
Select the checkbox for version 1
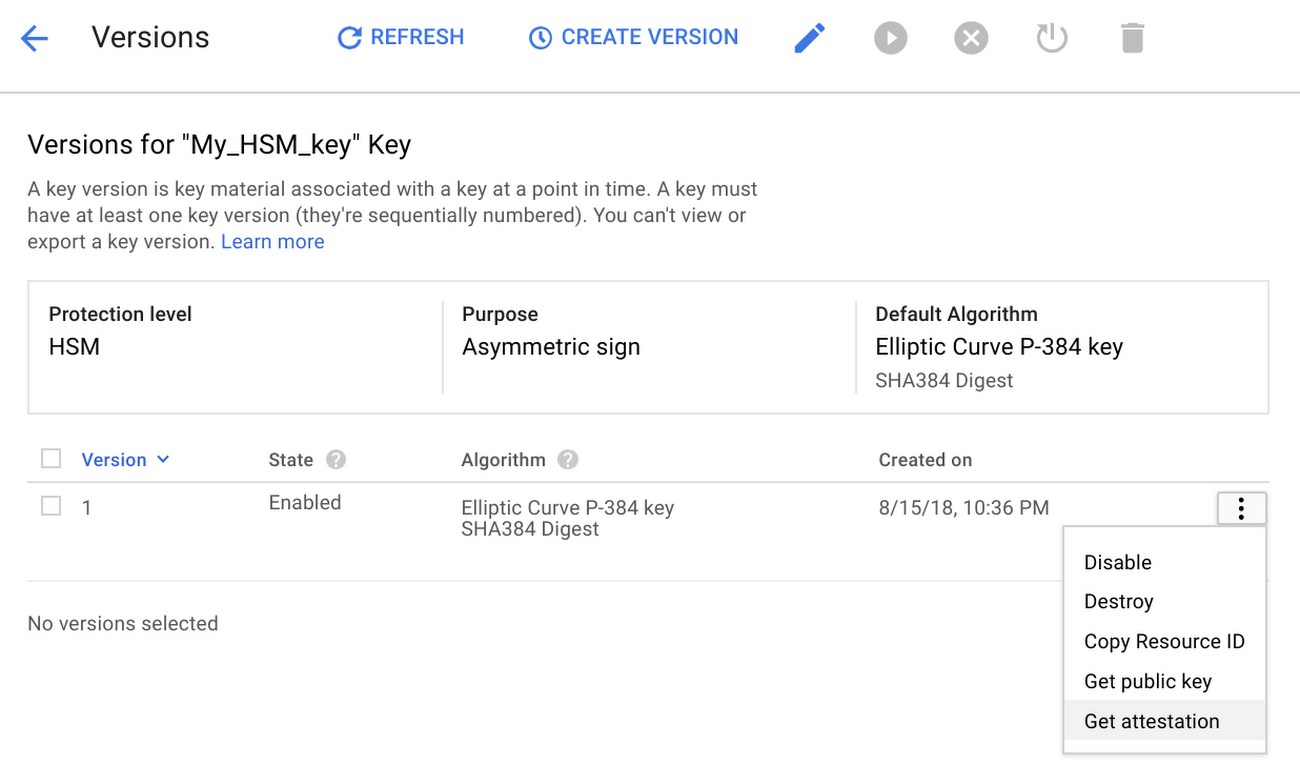point(51,507)
